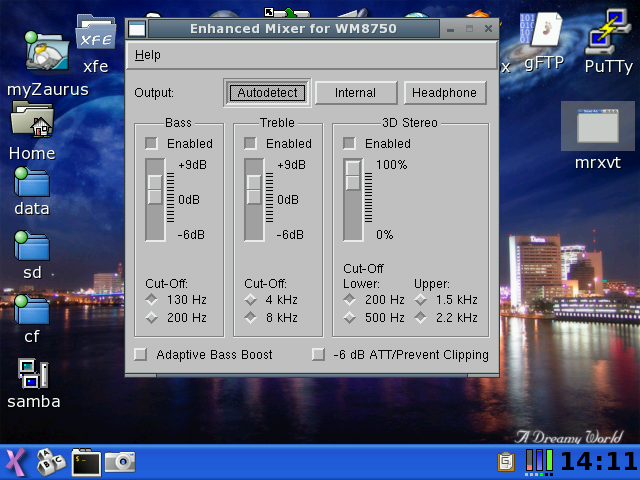Click the terminal icon in the taskbar
Screen dimensions: 640x480
[87, 461]
